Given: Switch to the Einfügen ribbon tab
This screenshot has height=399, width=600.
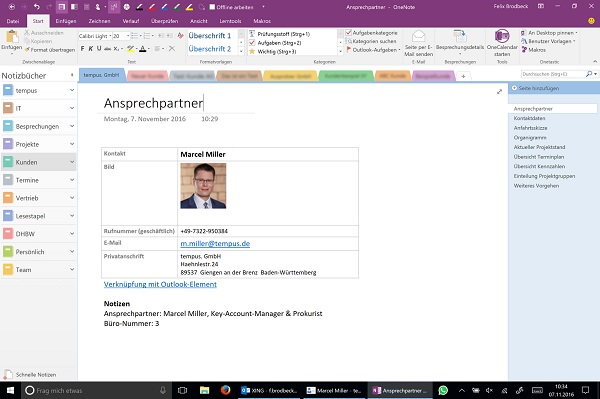Looking at the screenshot, I should [x=66, y=21].
